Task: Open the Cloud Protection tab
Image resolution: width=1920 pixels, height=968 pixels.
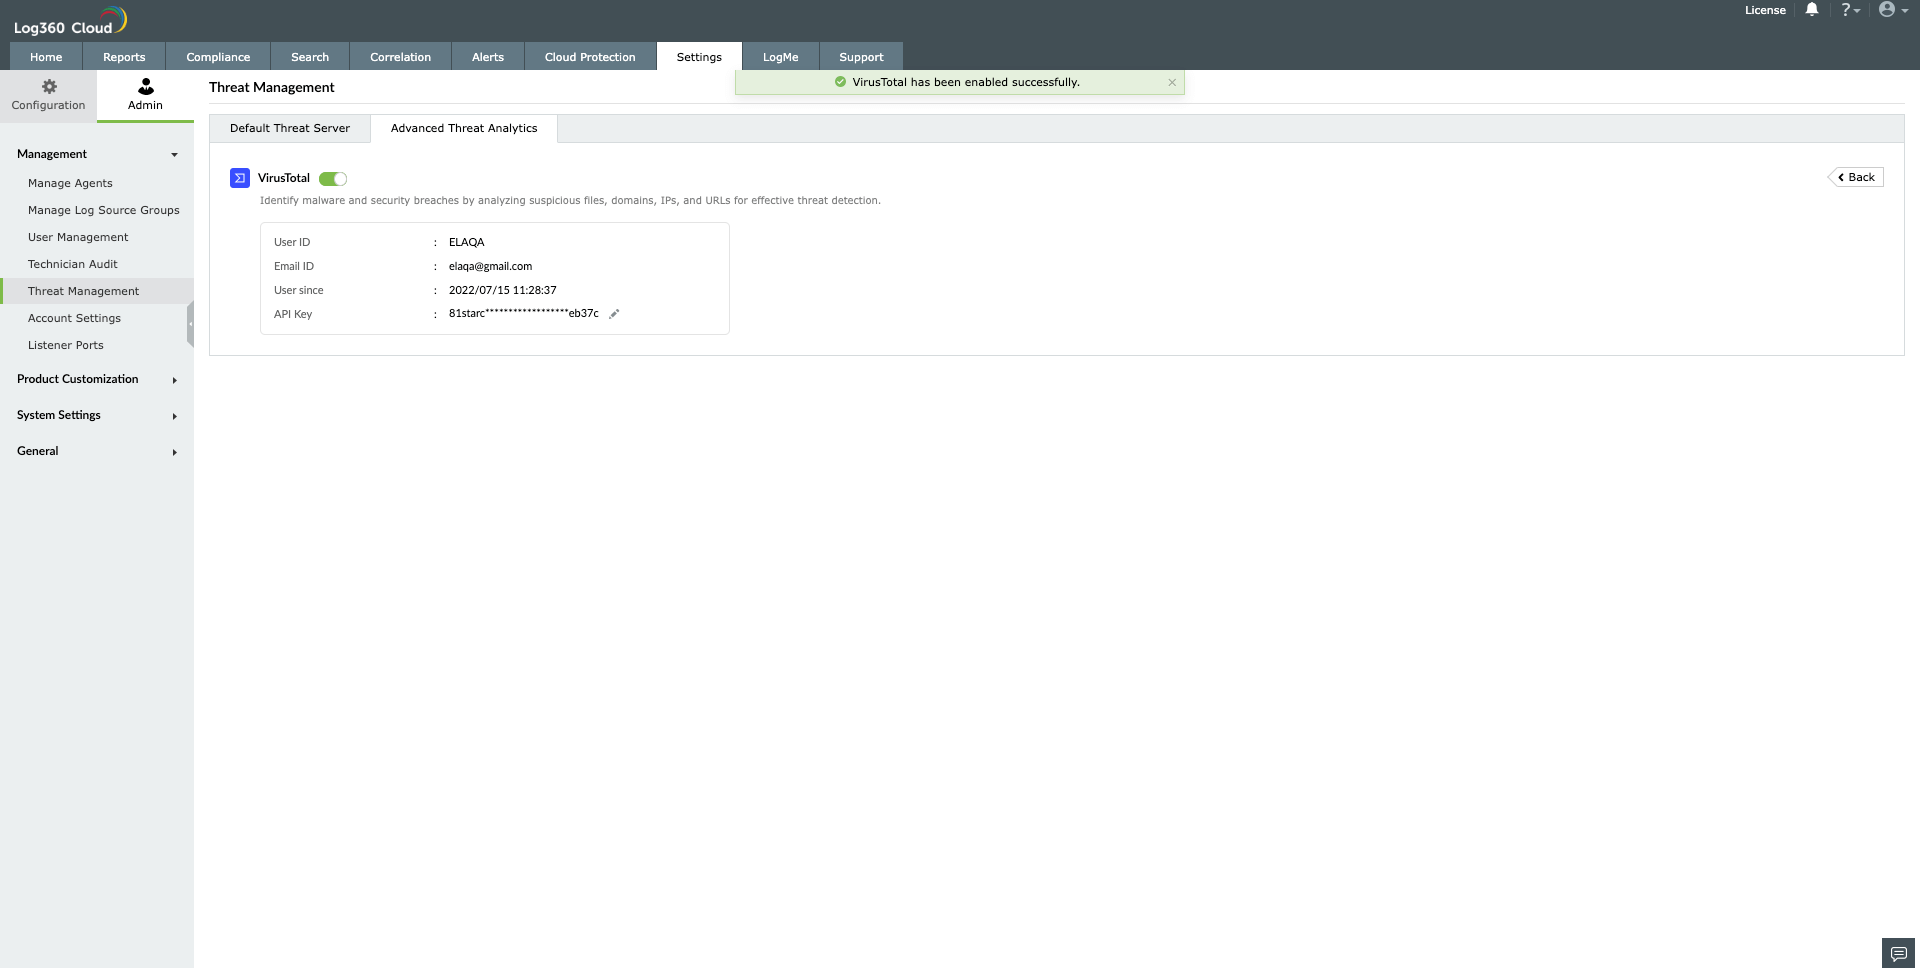Action: [x=590, y=57]
